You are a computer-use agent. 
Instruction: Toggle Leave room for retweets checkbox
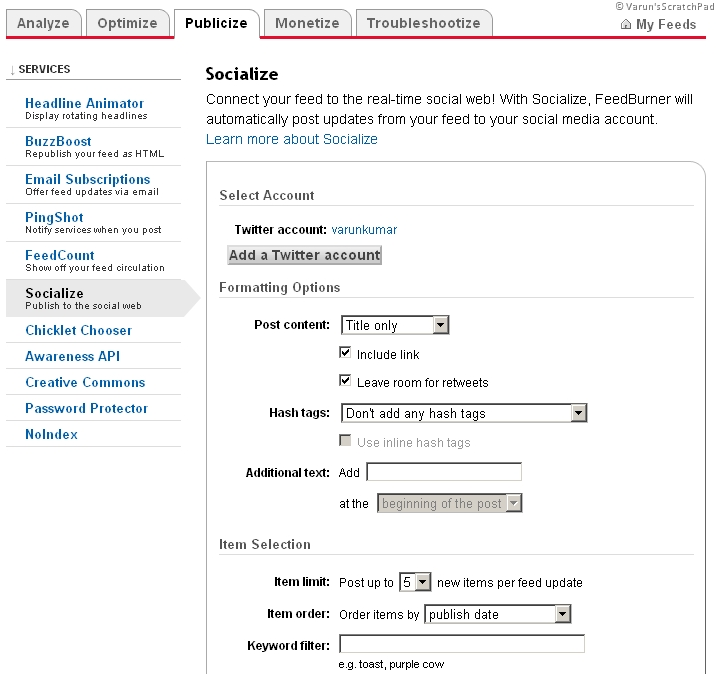(x=345, y=380)
